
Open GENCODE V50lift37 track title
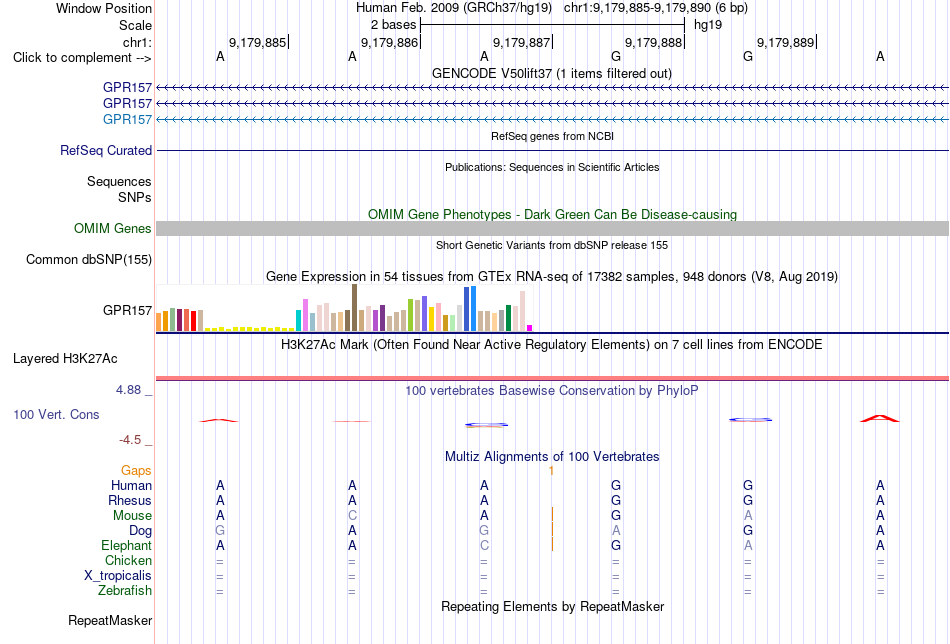552,73
